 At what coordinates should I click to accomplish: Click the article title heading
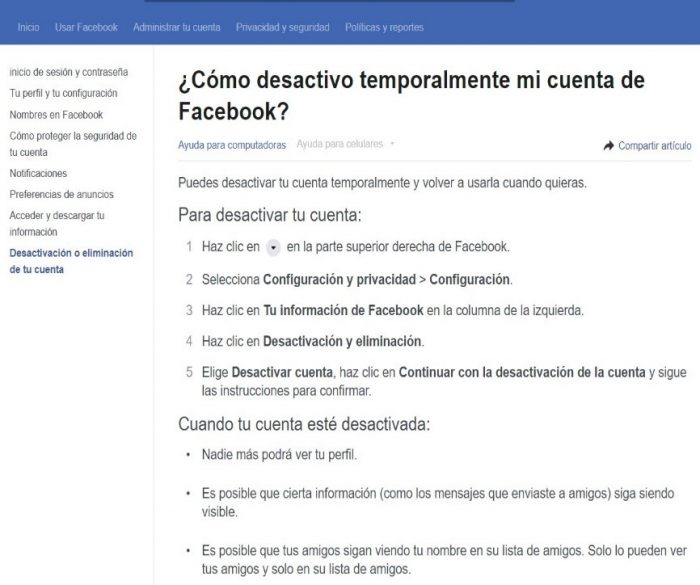(411, 96)
